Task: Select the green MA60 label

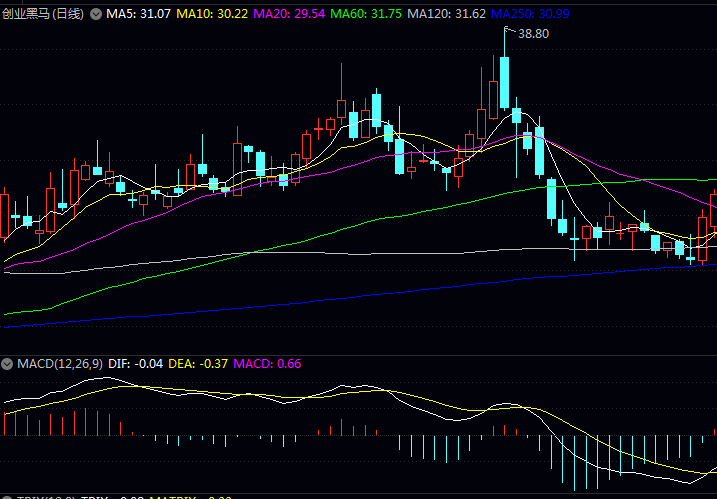Action: 365,14
